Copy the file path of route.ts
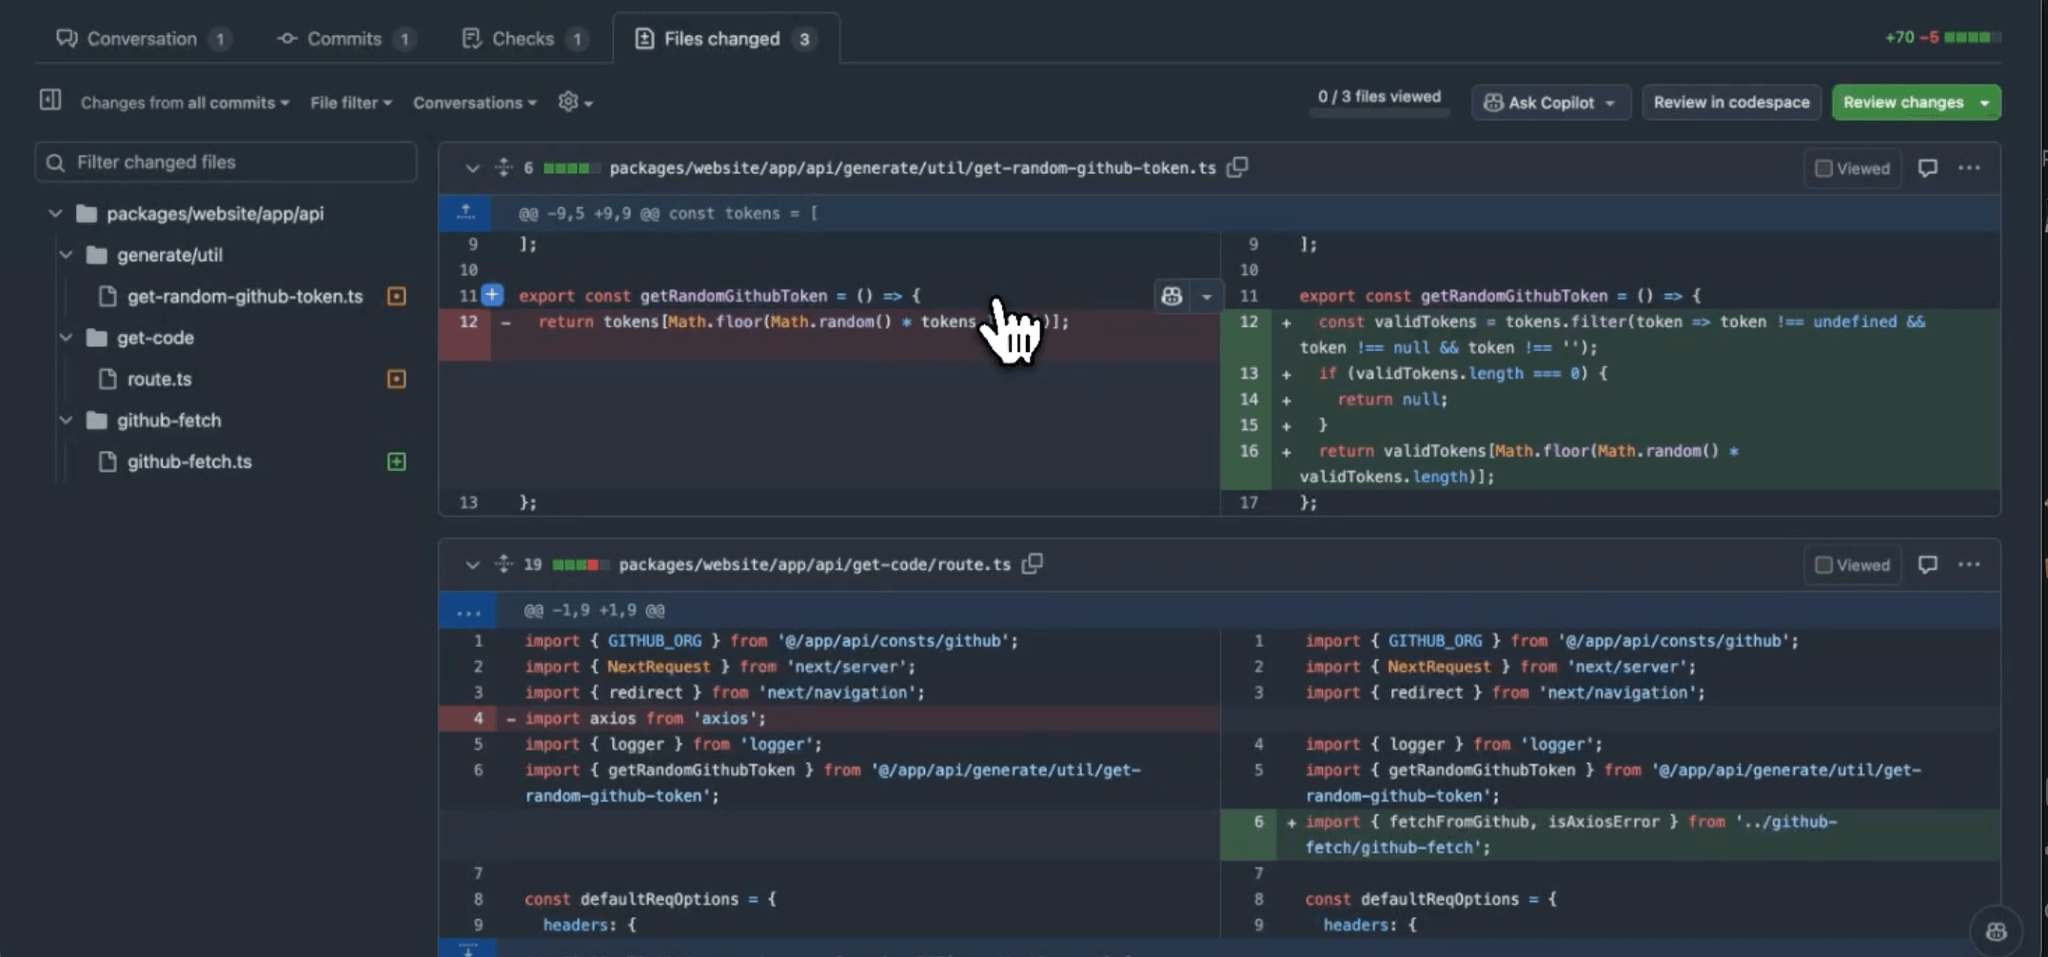 [1030, 564]
